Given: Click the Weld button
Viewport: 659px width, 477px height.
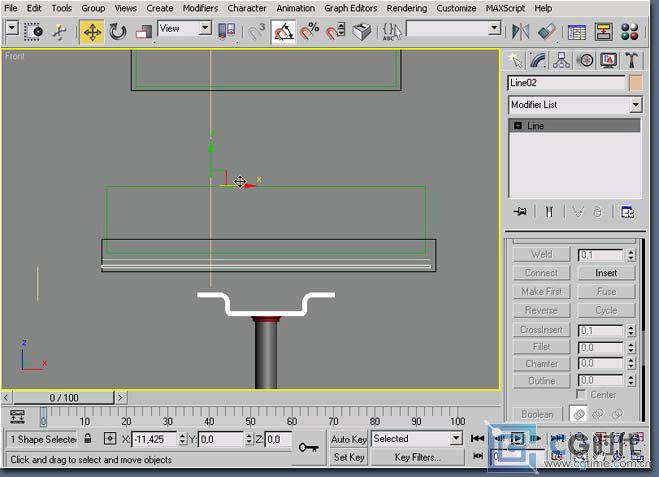Looking at the screenshot, I should pos(541,254).
